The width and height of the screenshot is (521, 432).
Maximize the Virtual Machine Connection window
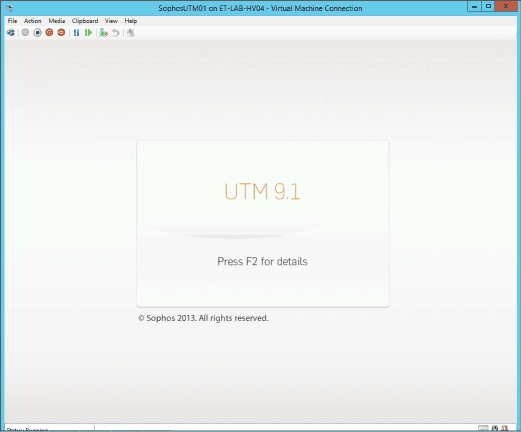pyautogui.click(x=488, y=6)
